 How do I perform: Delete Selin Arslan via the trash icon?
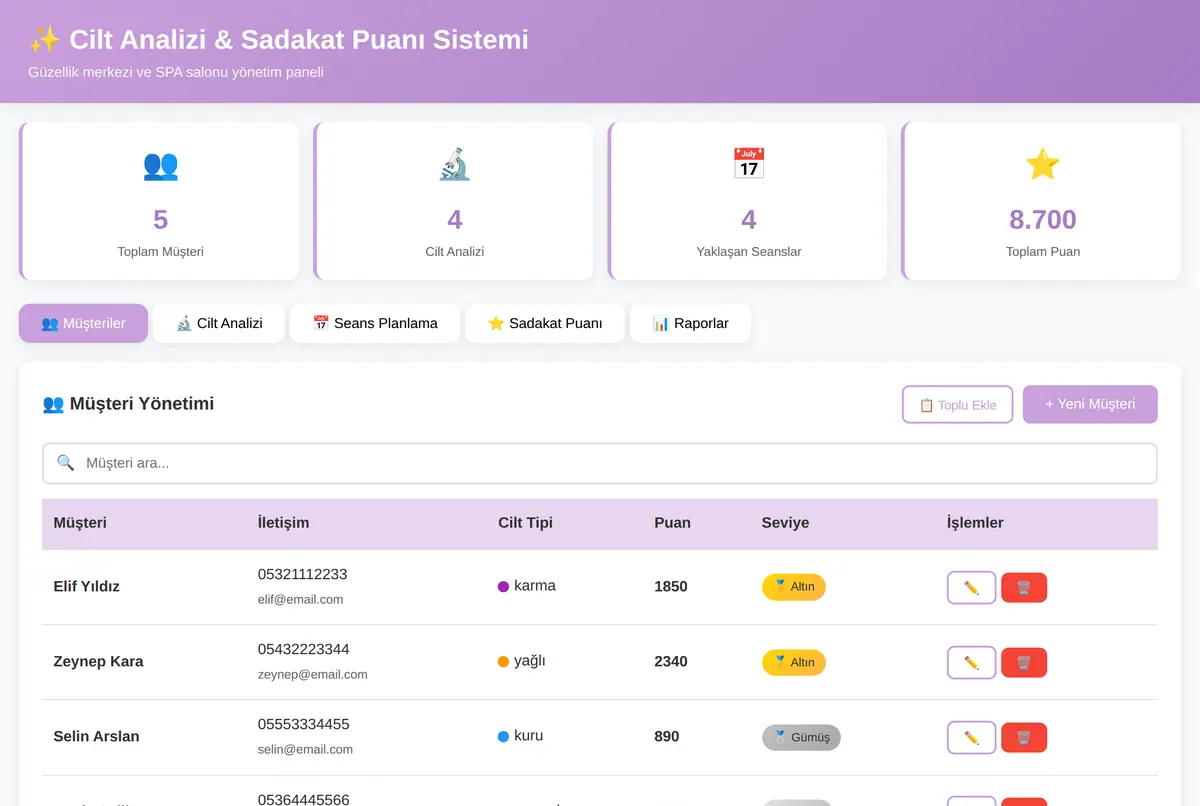pos(1024,738)
